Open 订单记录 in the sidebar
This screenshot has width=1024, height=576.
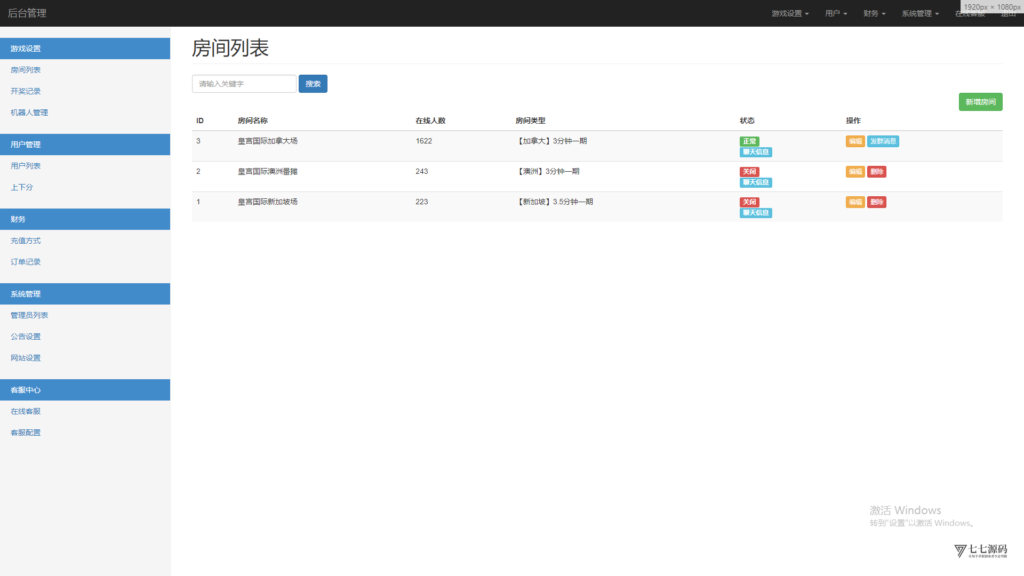pos(26,261)
